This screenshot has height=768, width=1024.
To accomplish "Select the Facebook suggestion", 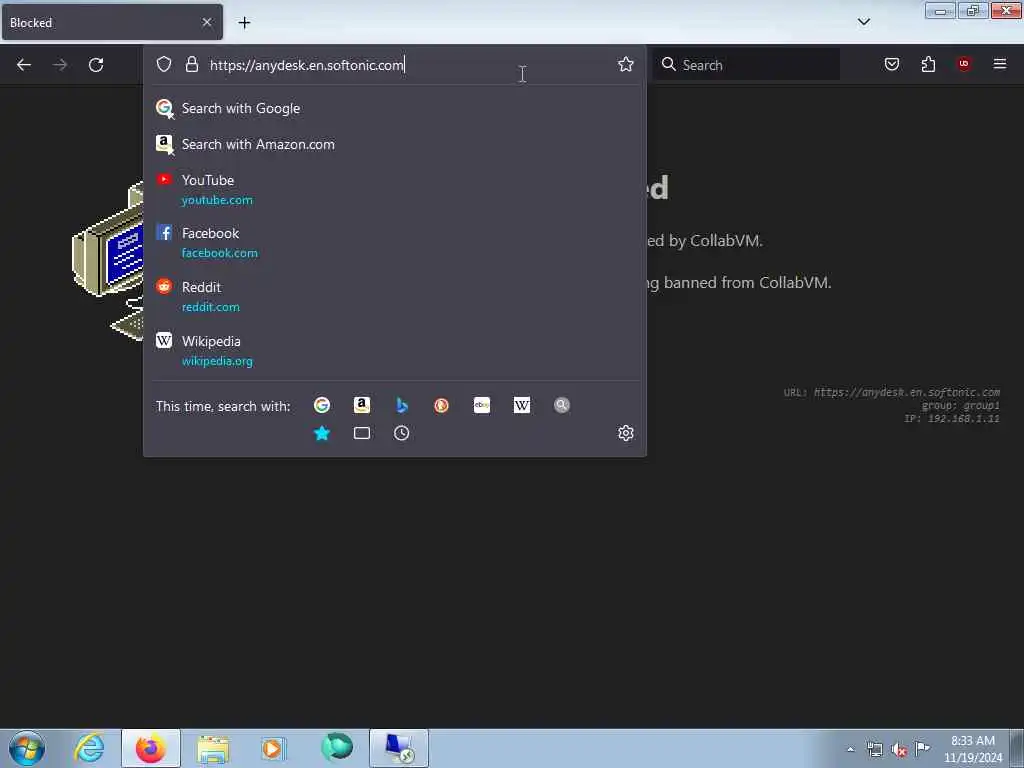I will (394, 242).
